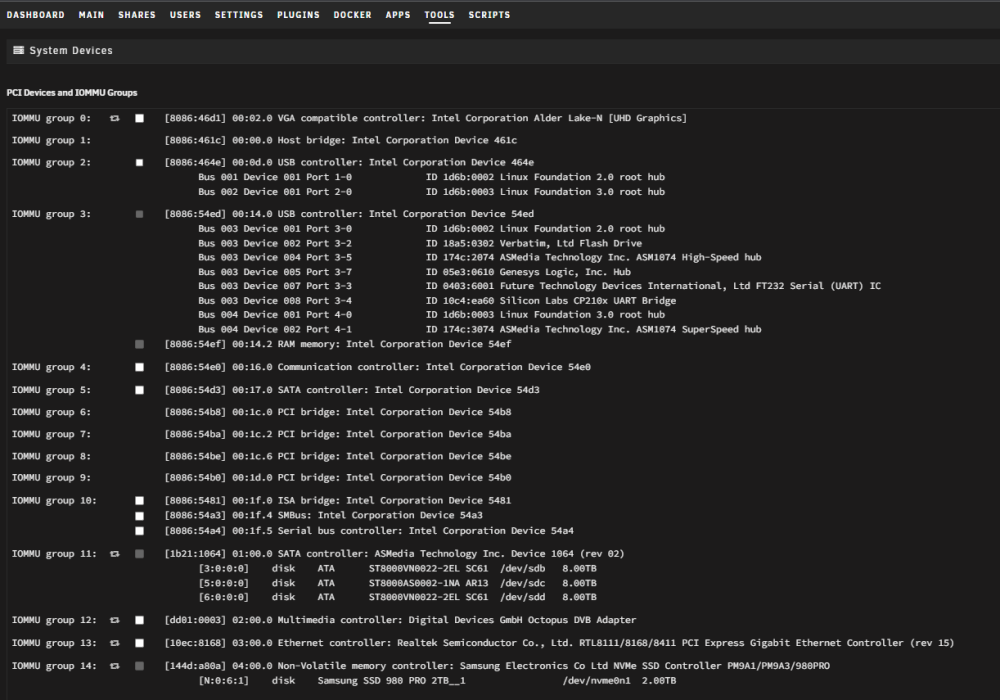
Task: Click reset icon for IOMMU group 11
Action: click(x=114, y=554)
